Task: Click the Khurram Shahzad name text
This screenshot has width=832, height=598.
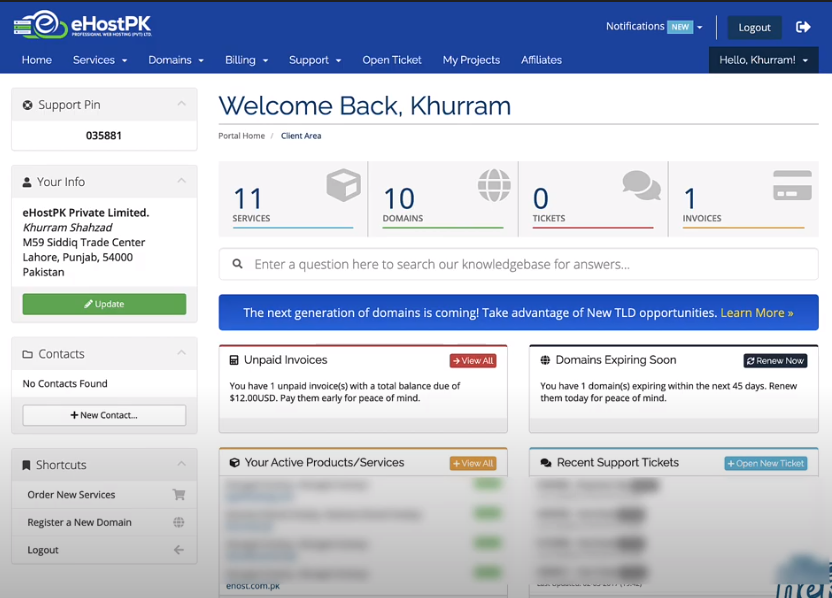Action: click(x=67, y=228)
